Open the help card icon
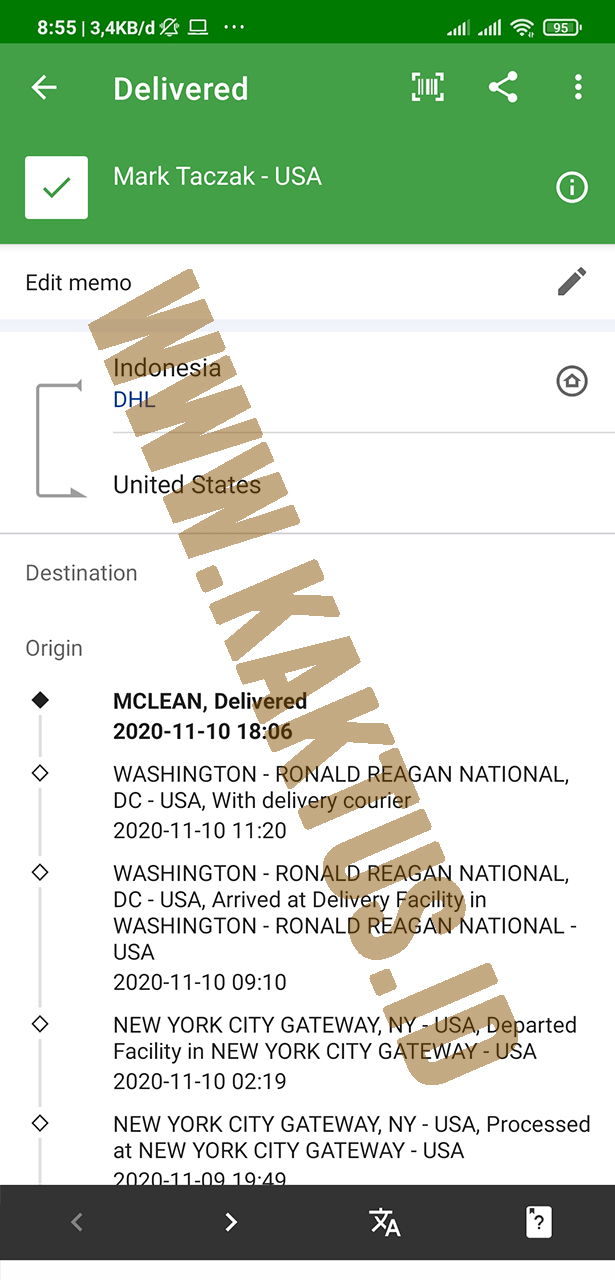The image size is (615, 1280). coord(539,1222)
